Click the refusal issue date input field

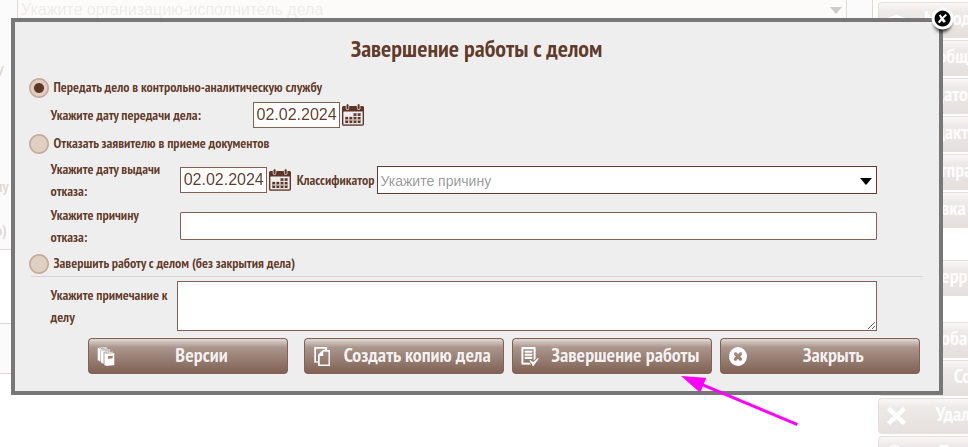coord(223,180)
